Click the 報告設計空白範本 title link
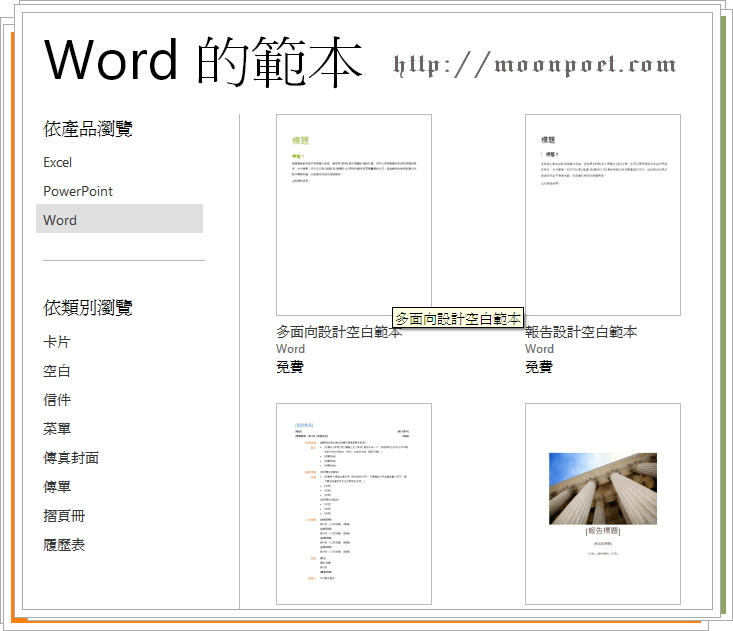The height and width of the screenshot is (631, 733). tap(581, 332)
